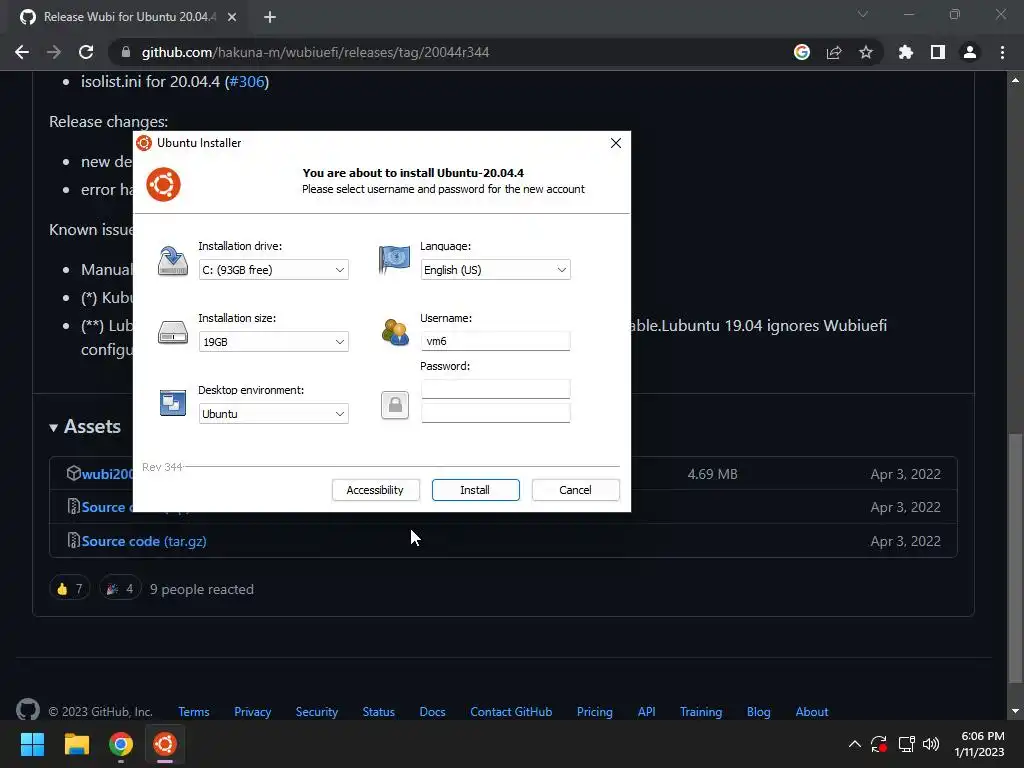The width and height of the screenshot is (1024, 768).
Task: Click Ubuntu Installer taskbar icon
Action: (165, 744)
